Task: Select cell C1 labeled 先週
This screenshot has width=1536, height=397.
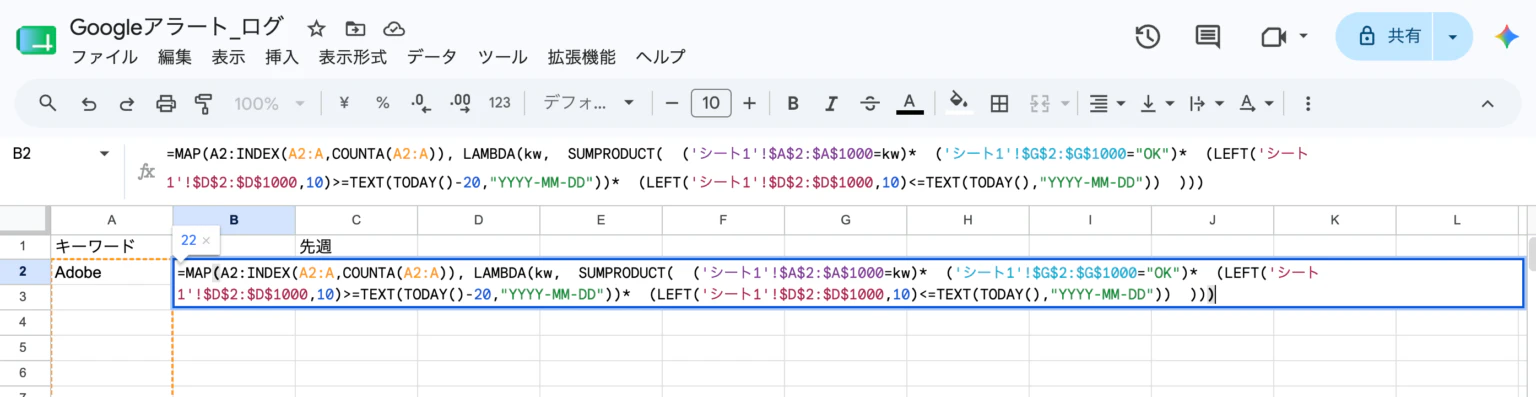Action: [x=356, y=245]
